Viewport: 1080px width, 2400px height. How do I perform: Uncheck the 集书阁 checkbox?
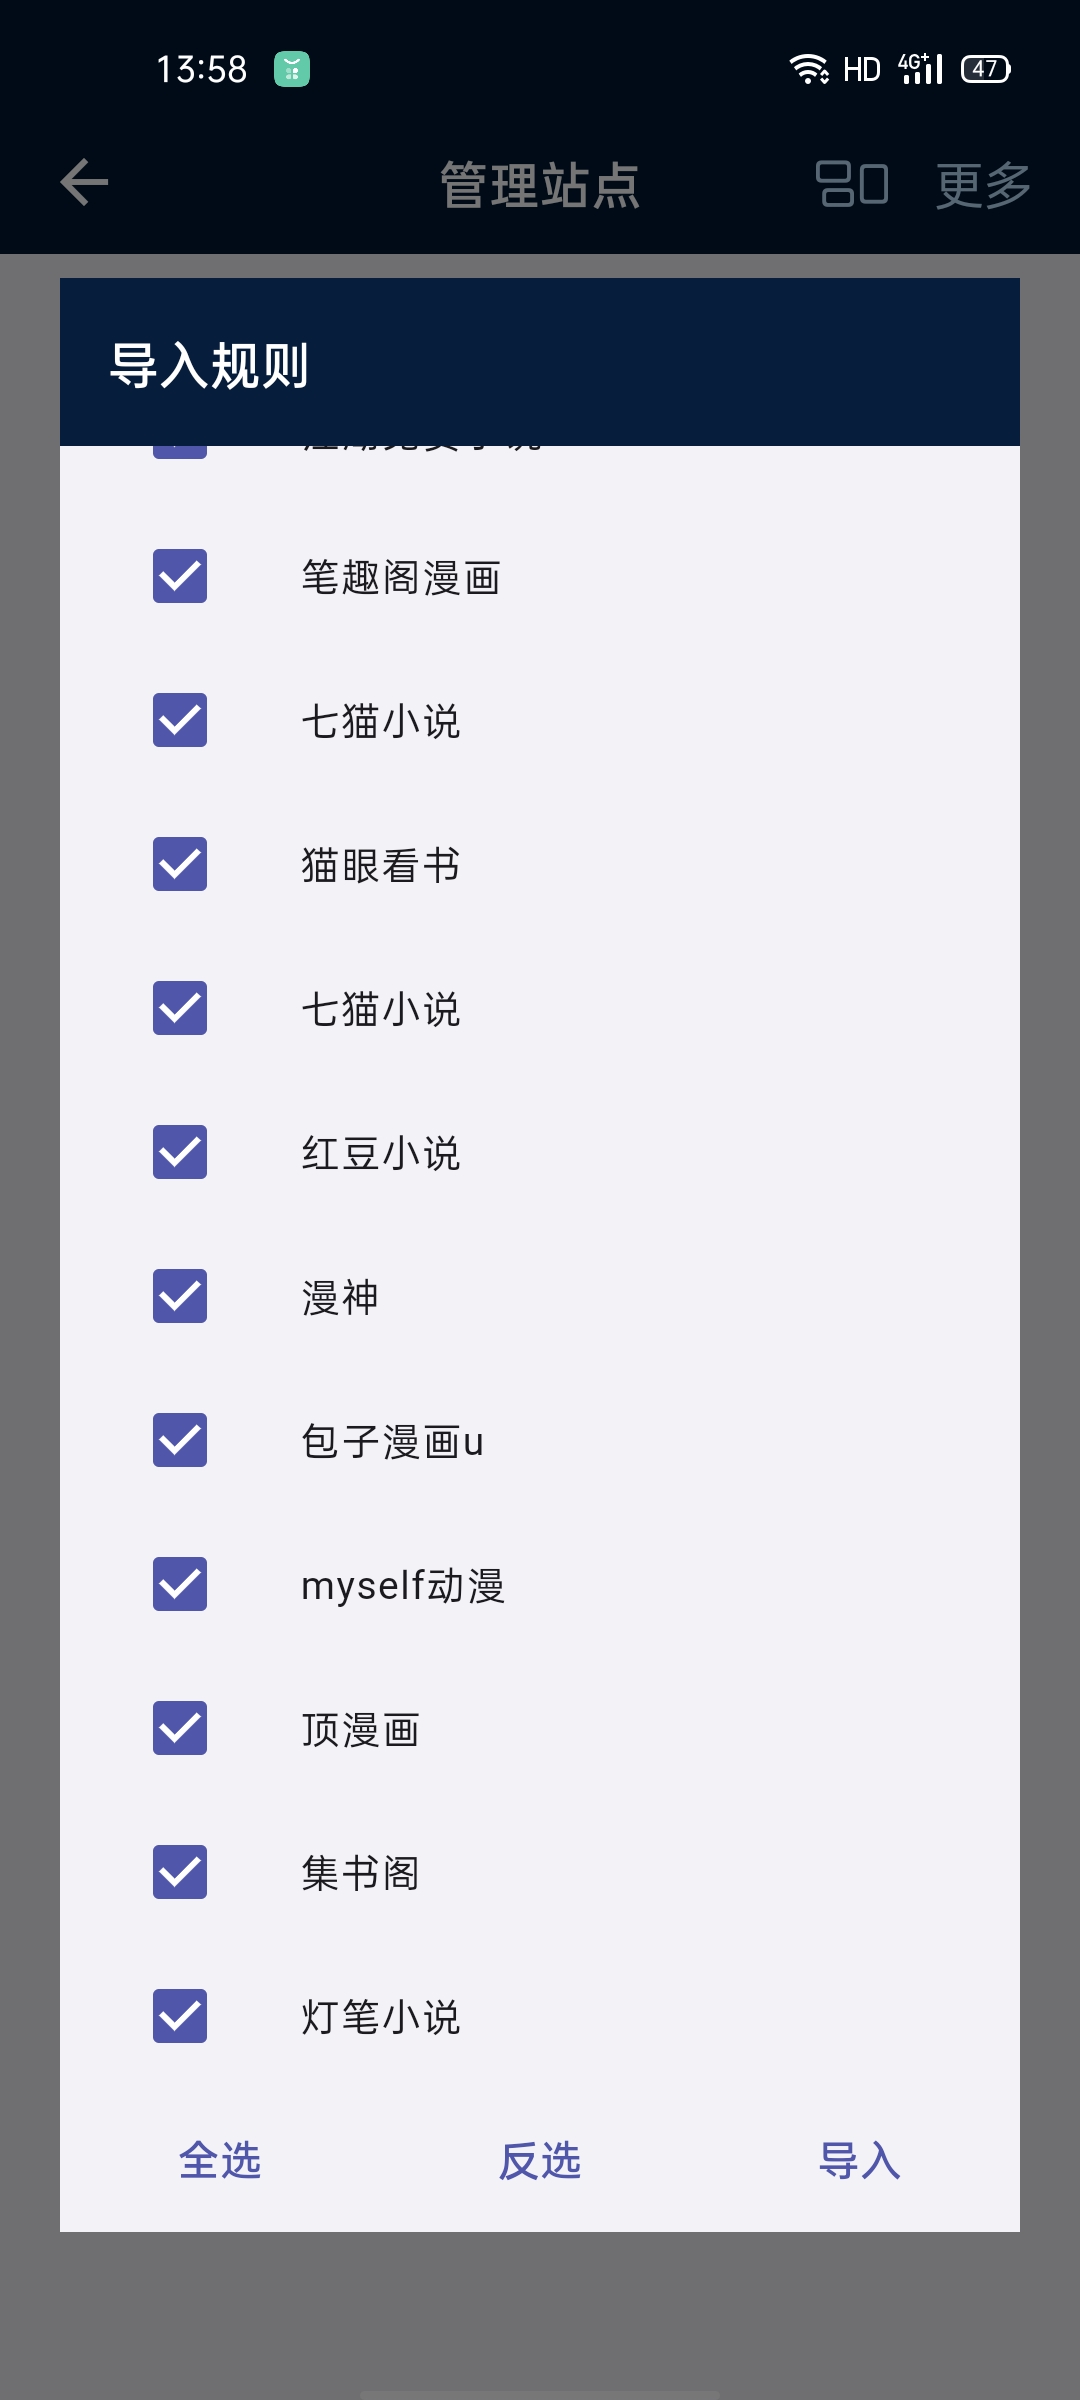tap(180, 1872)
